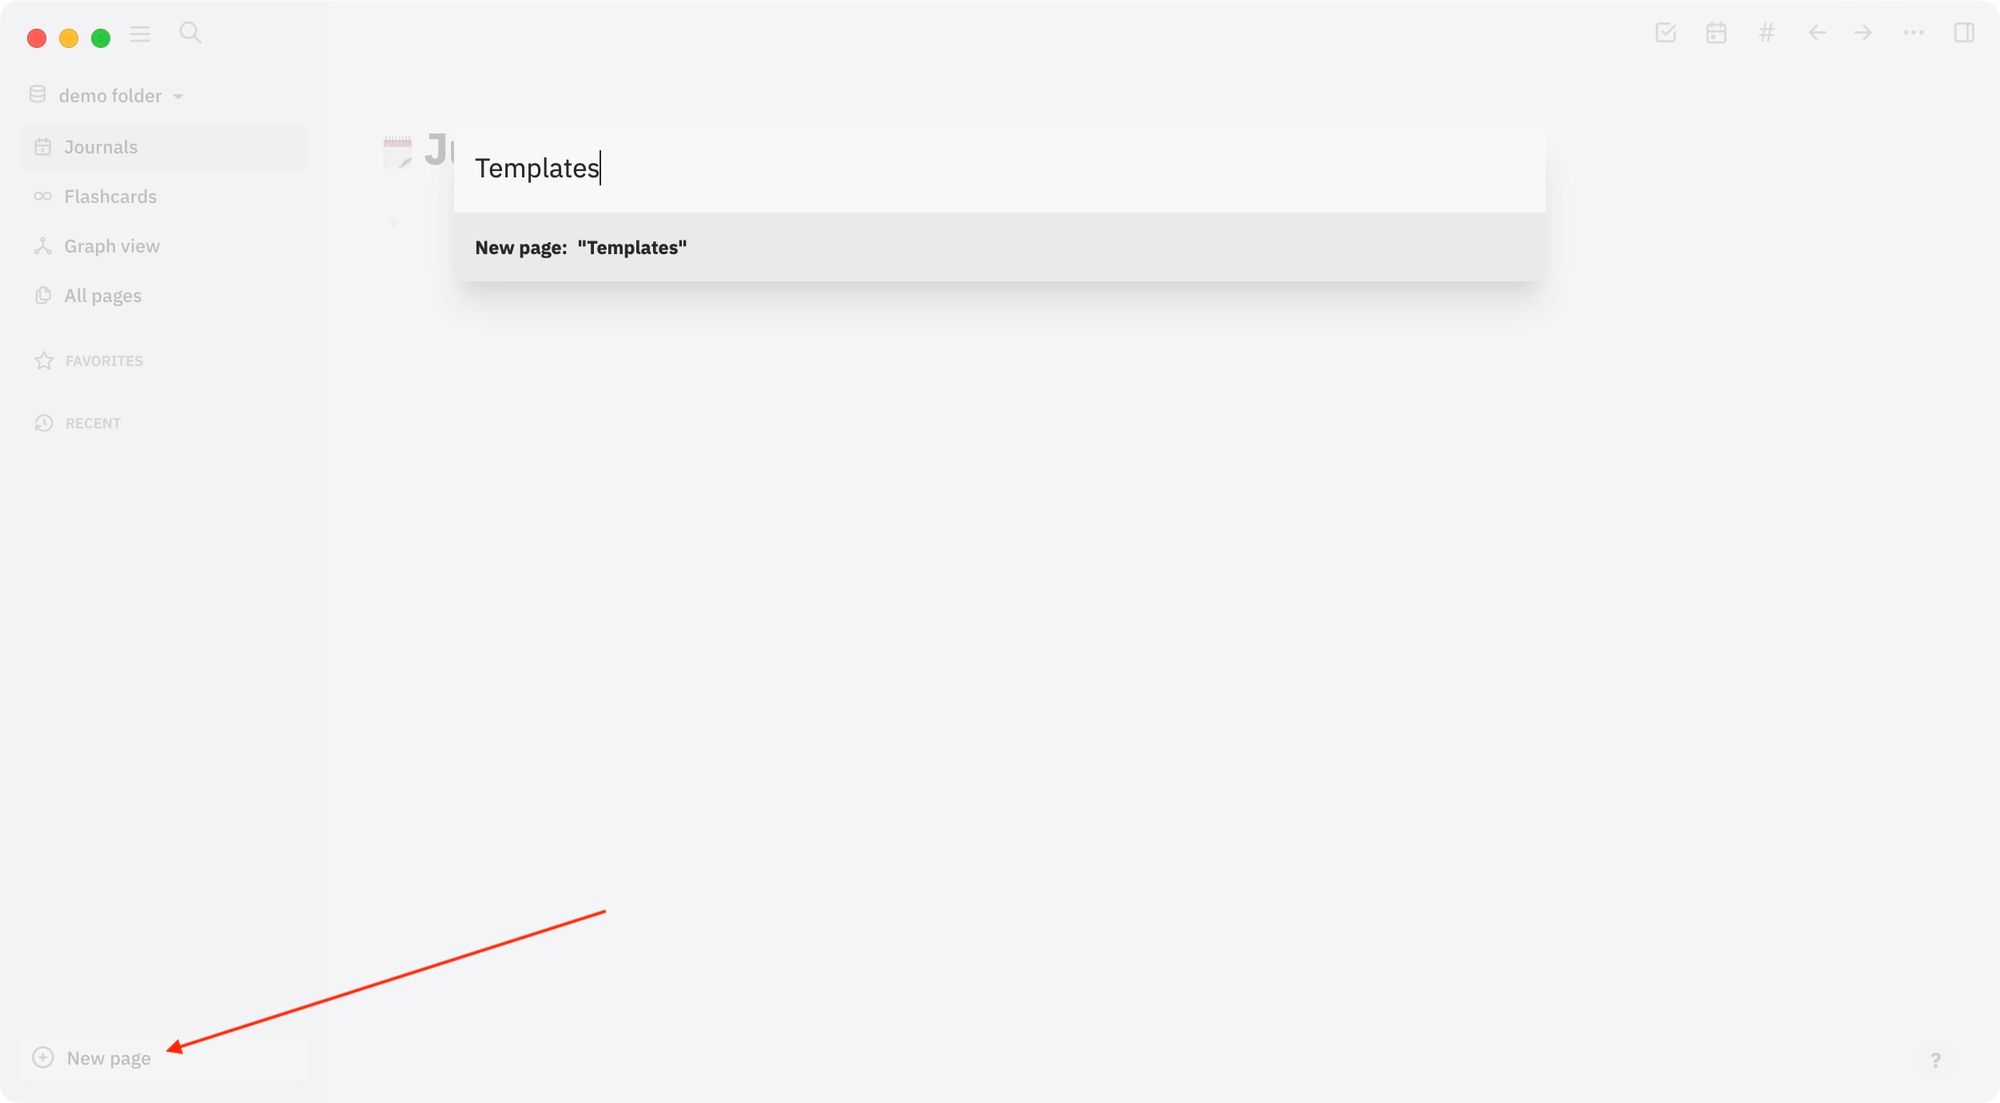
Task: Click the more options ellipsis button
Action: [1914, 33]
